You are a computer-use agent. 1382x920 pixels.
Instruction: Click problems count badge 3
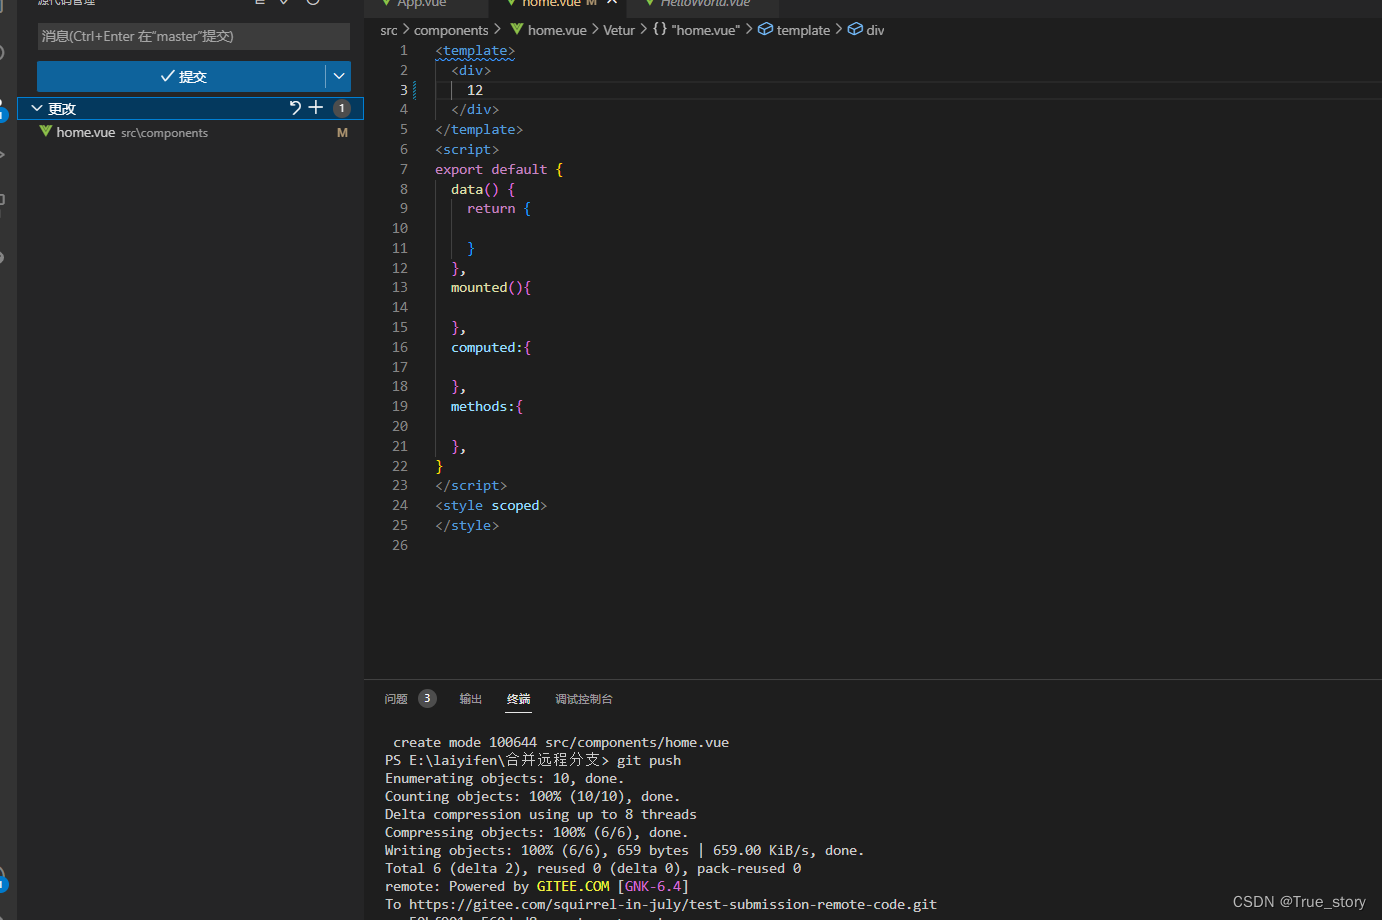(x=427, y=698)
